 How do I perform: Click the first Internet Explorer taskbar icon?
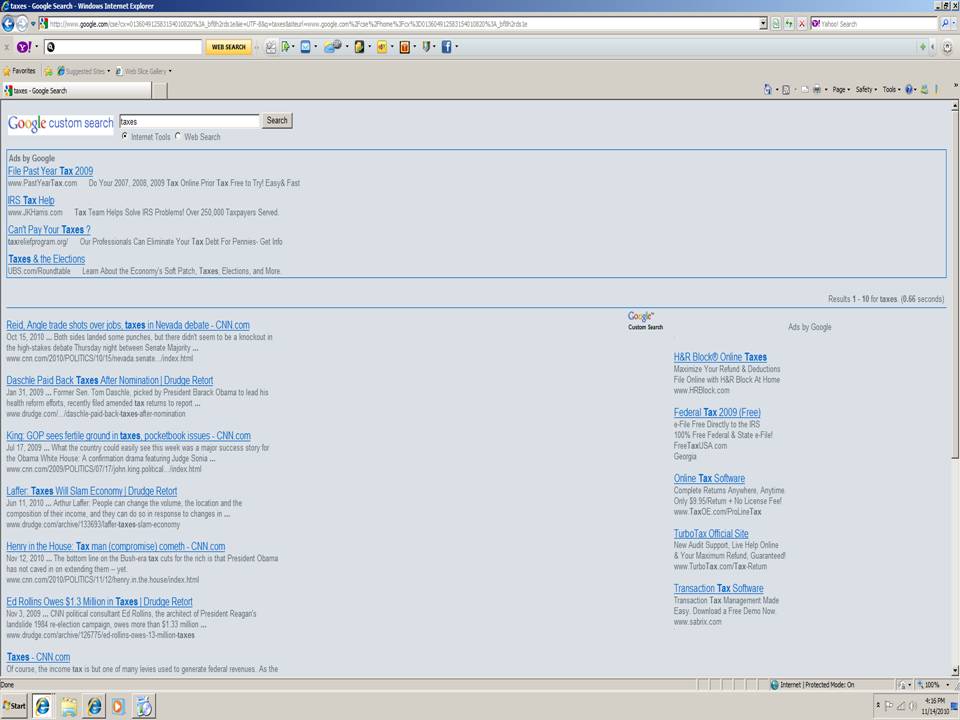(x=42, y=706)
